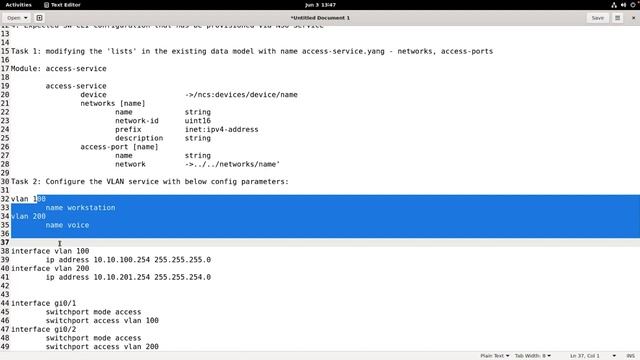
Task: Click the Ln 37, Col 1 position indicator
Action: tap(584, 356)
